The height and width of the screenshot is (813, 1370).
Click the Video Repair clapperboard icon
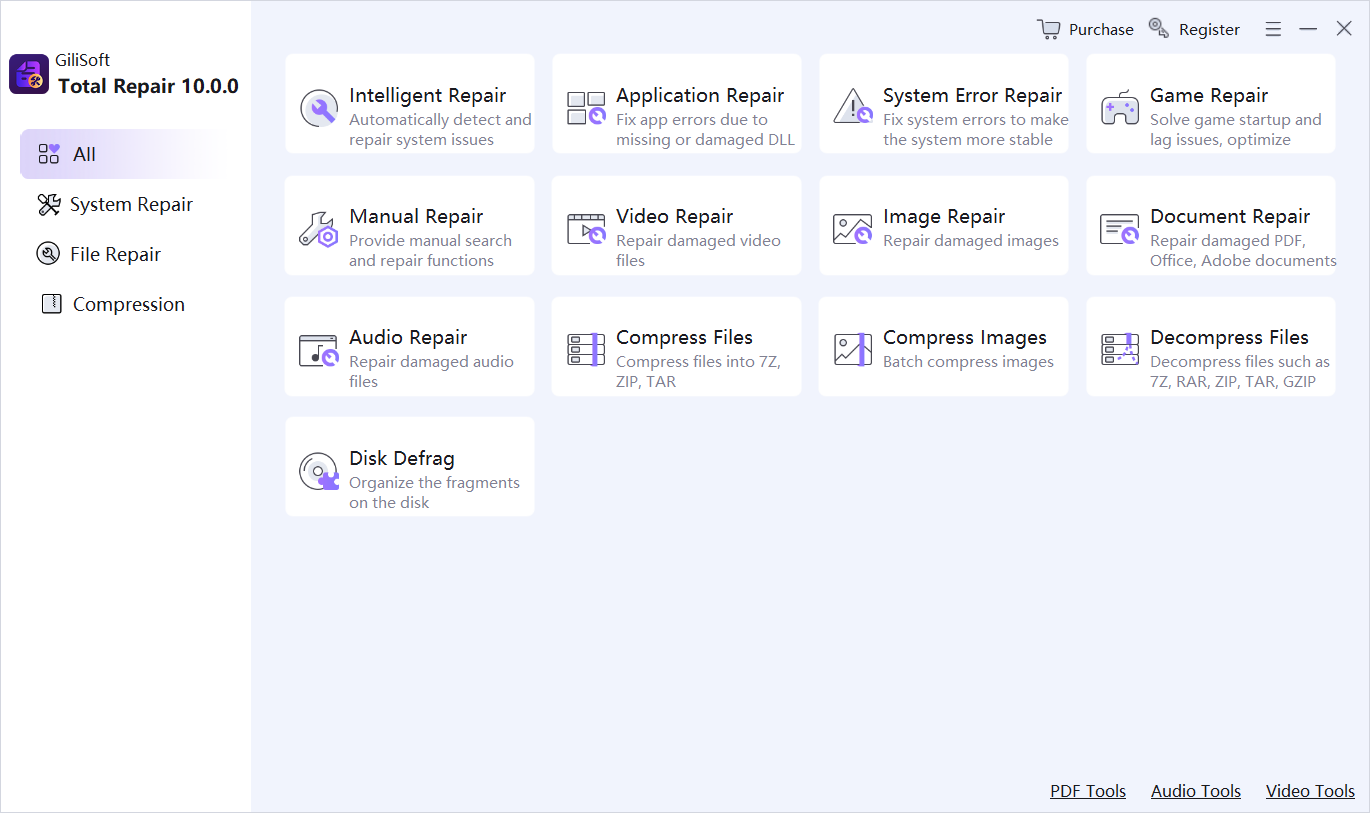click(x=586, y=229)
